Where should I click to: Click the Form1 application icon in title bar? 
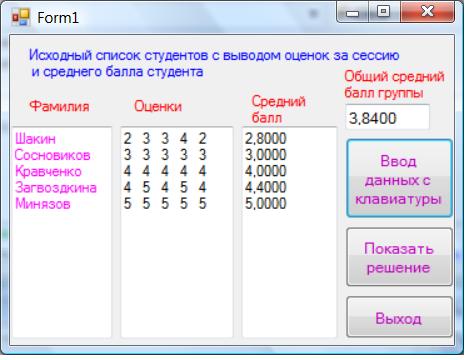21,17
